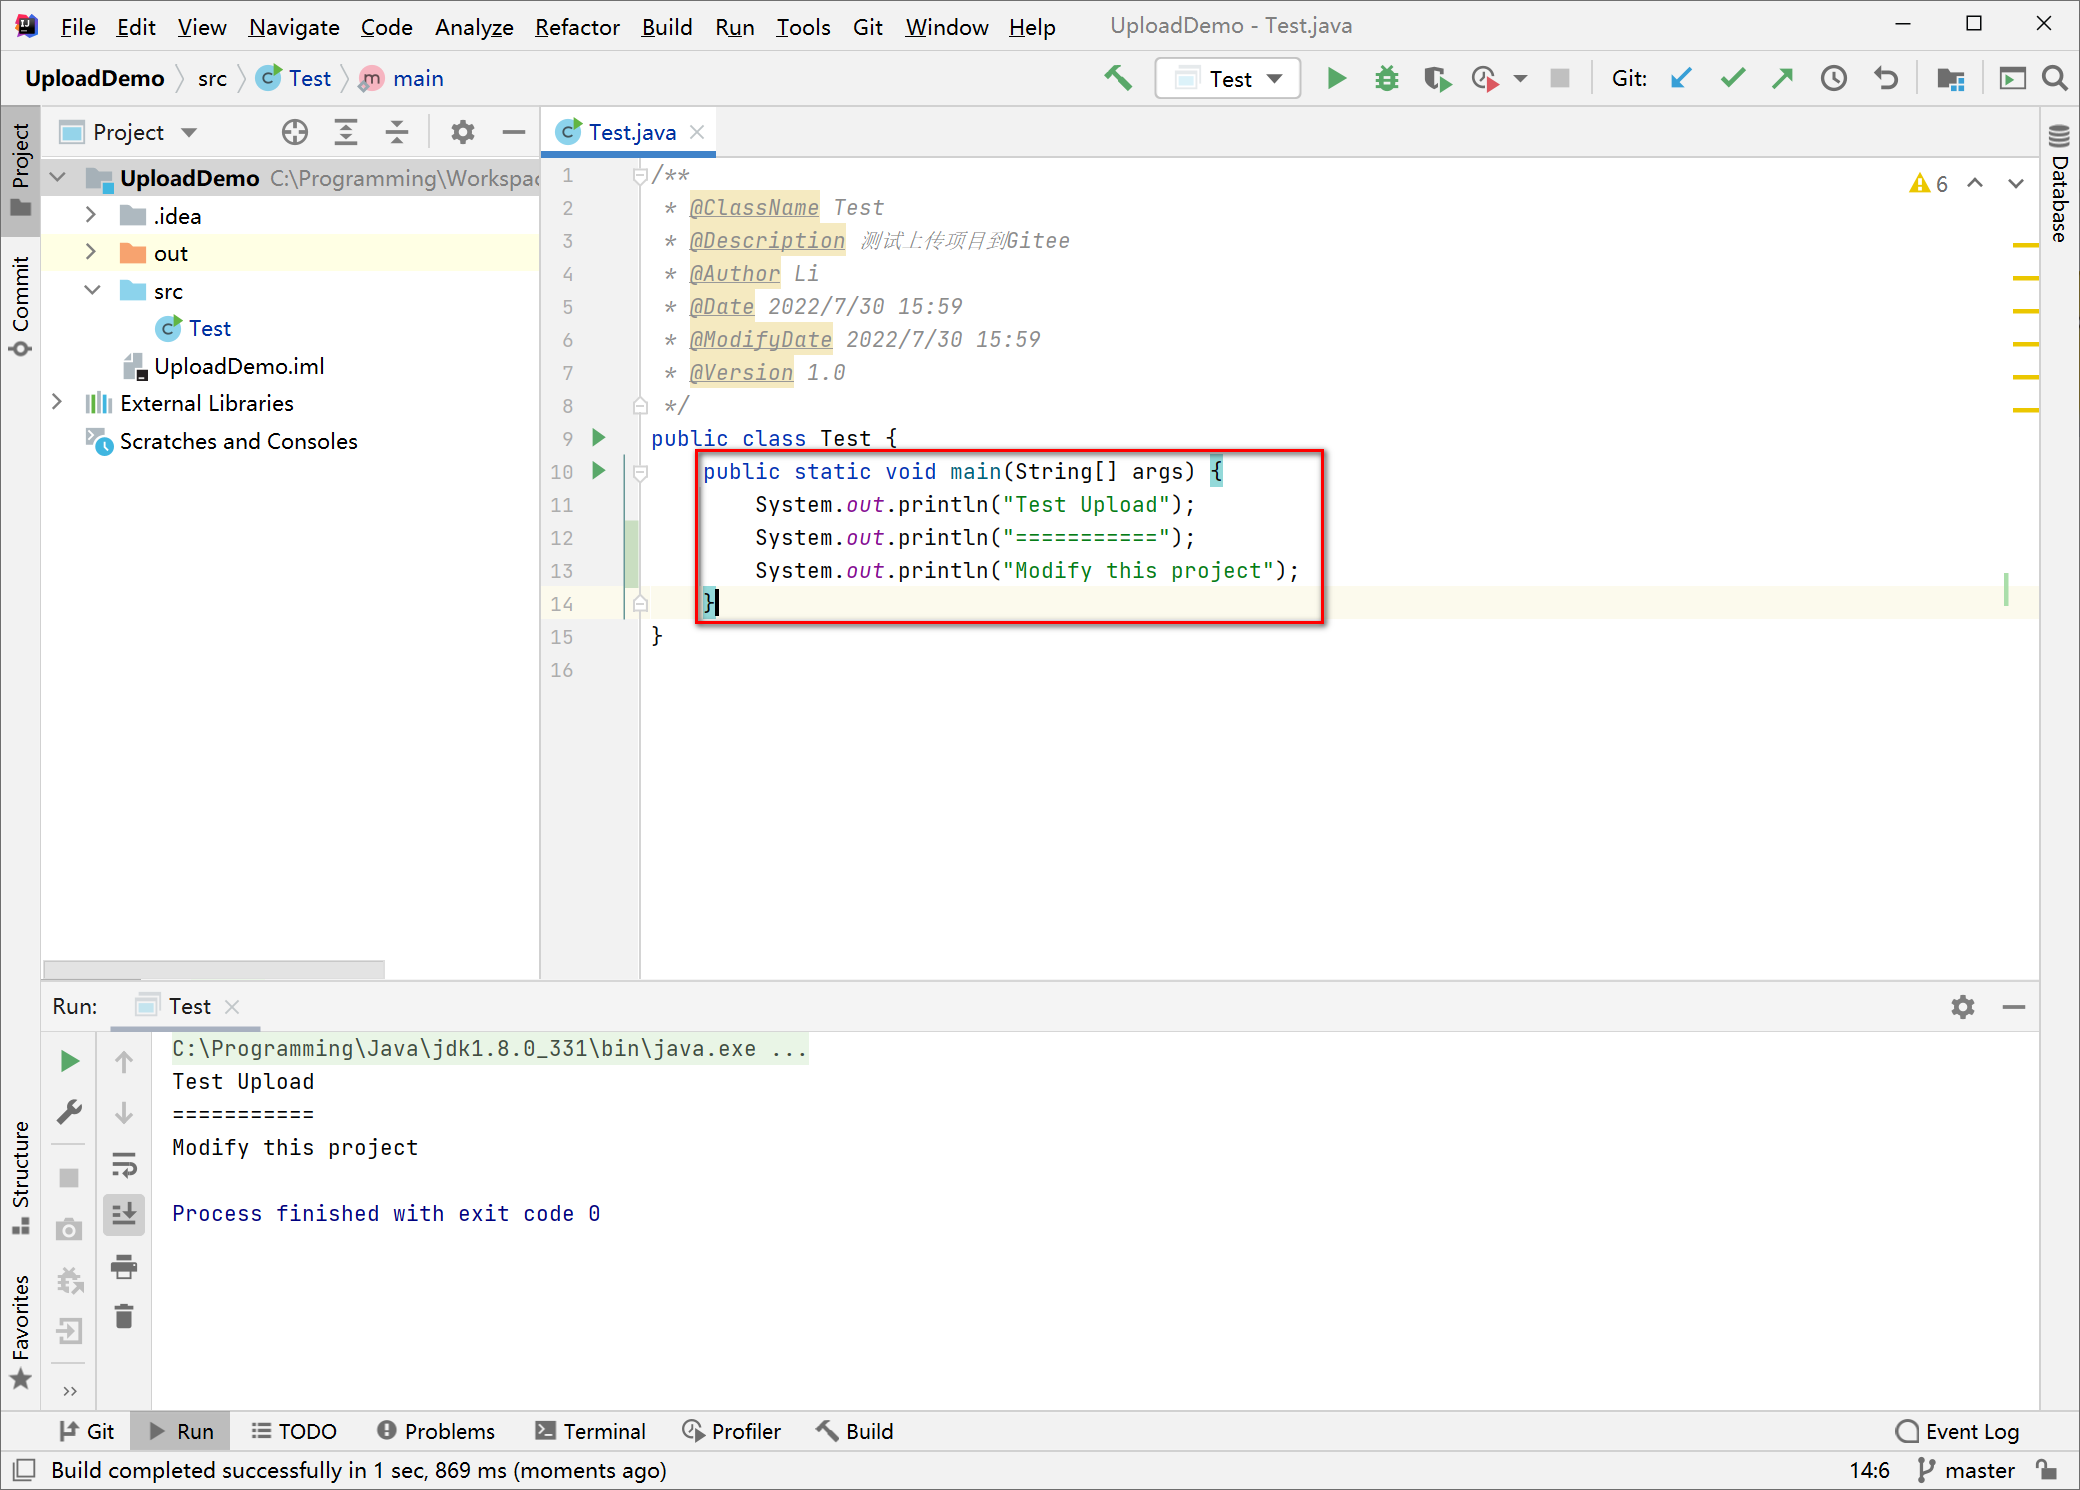The height and width of the screenshot is (1490, 2080).
Task: Click Git Rollback undo icon
Action: (1886, 78)
